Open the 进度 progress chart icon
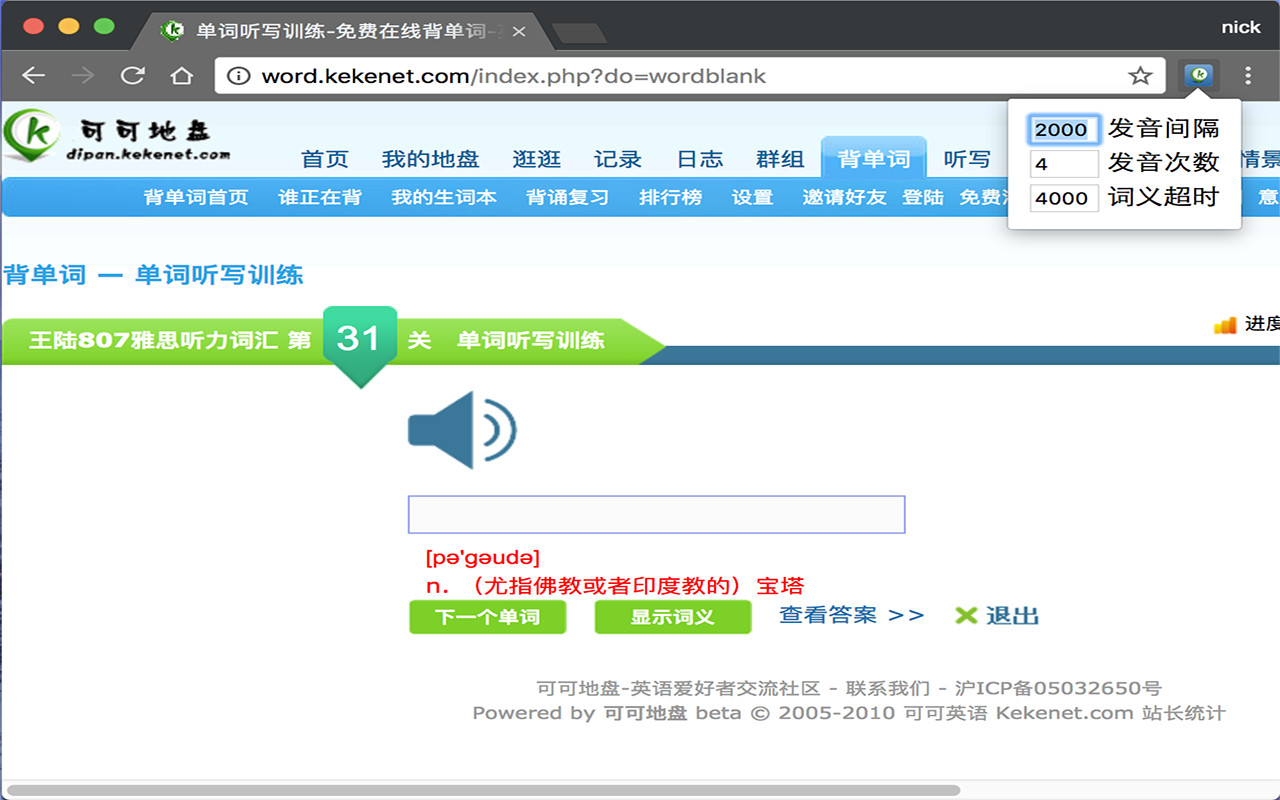 [1224, 325]
